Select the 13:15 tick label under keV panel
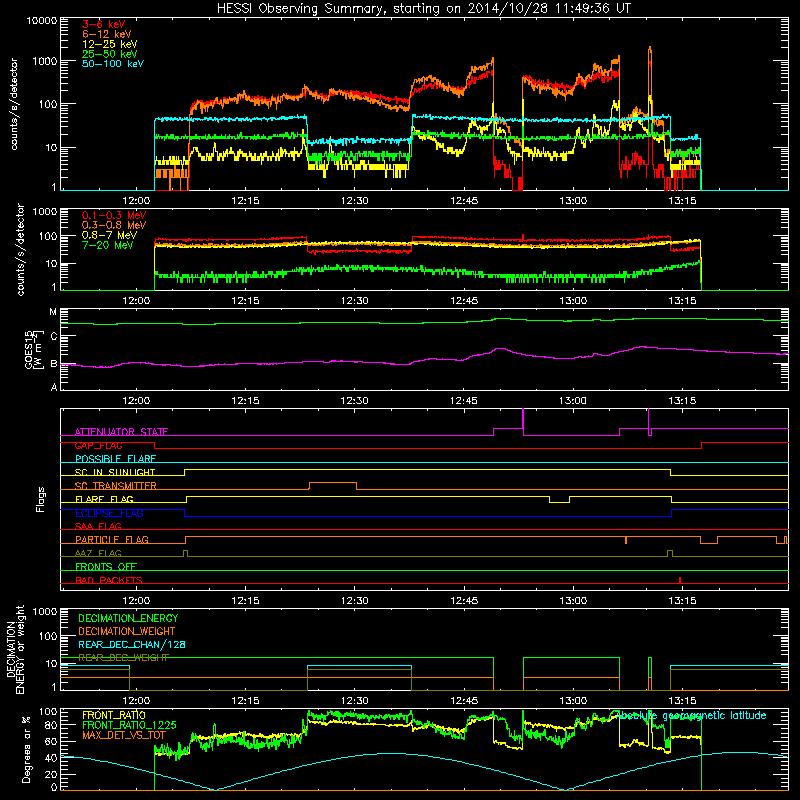The width and height of the screenshot is (800, 800). click(682, 201)
